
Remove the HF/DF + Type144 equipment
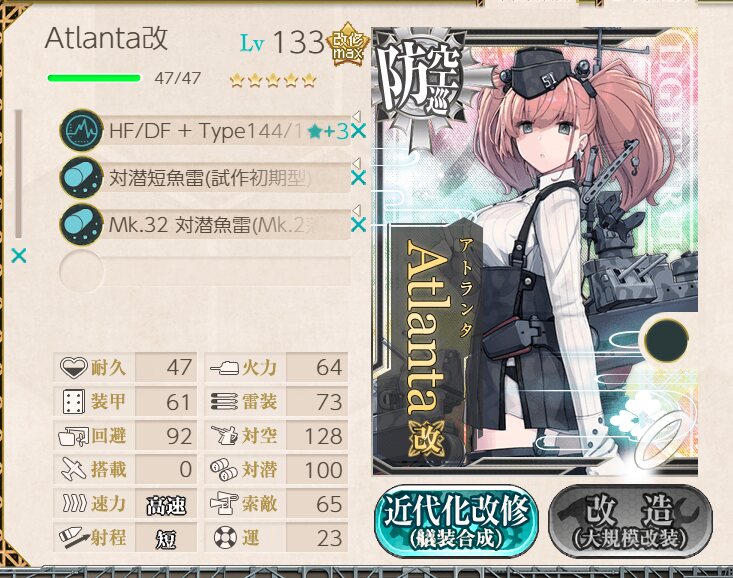(358, 131)
